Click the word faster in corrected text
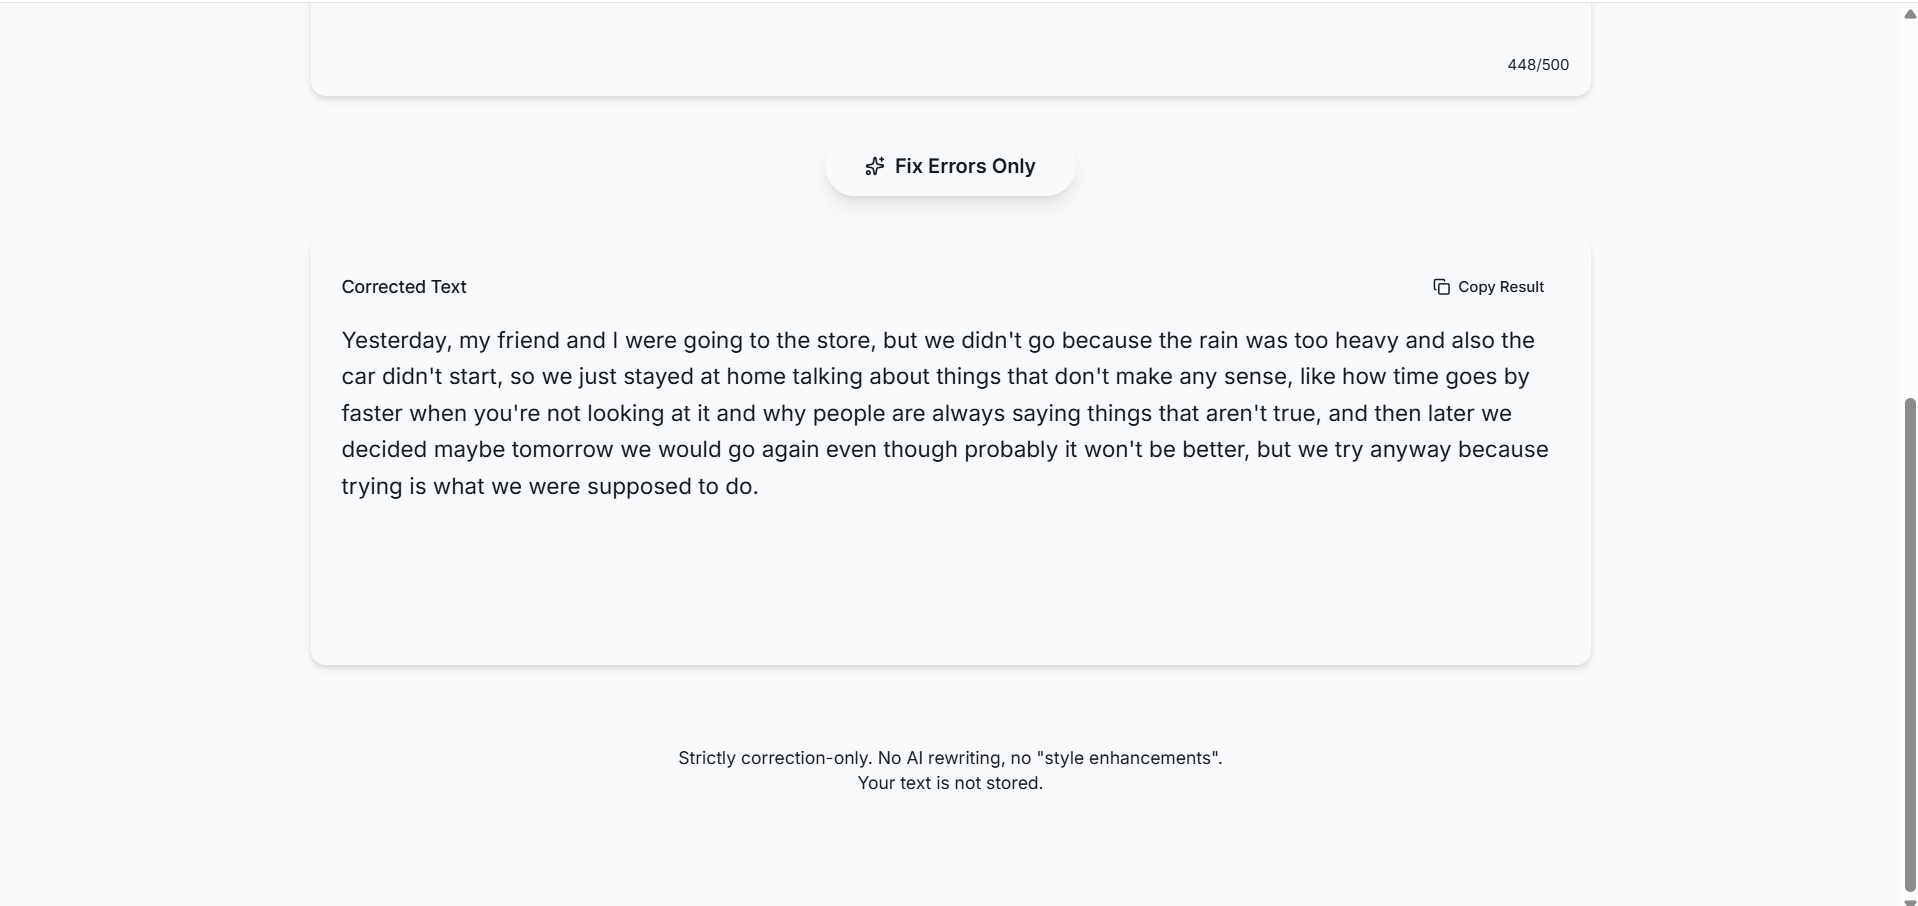Screen dimensions: 1918x906 point(371,414)
